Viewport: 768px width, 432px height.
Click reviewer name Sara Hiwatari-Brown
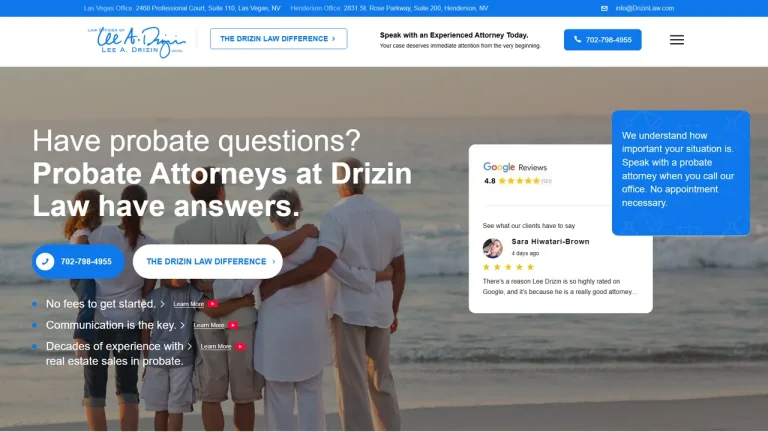(x=551, y=241)
